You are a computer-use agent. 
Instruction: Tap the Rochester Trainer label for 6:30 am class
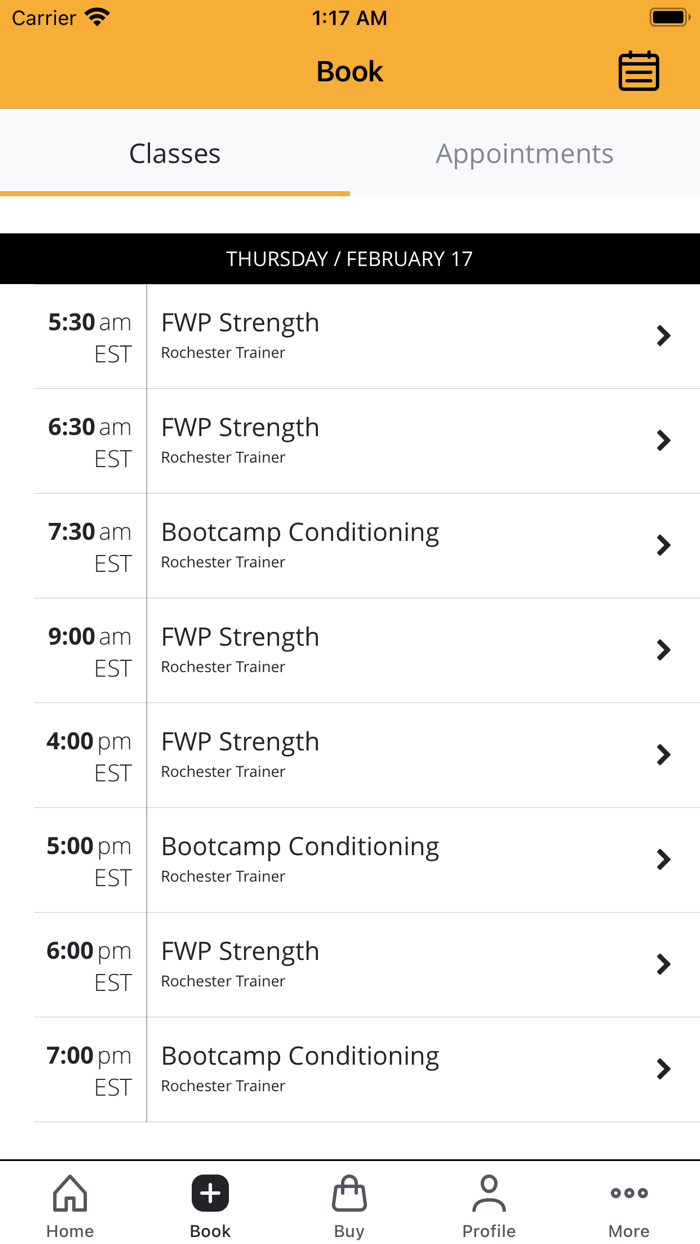[223, 457]
